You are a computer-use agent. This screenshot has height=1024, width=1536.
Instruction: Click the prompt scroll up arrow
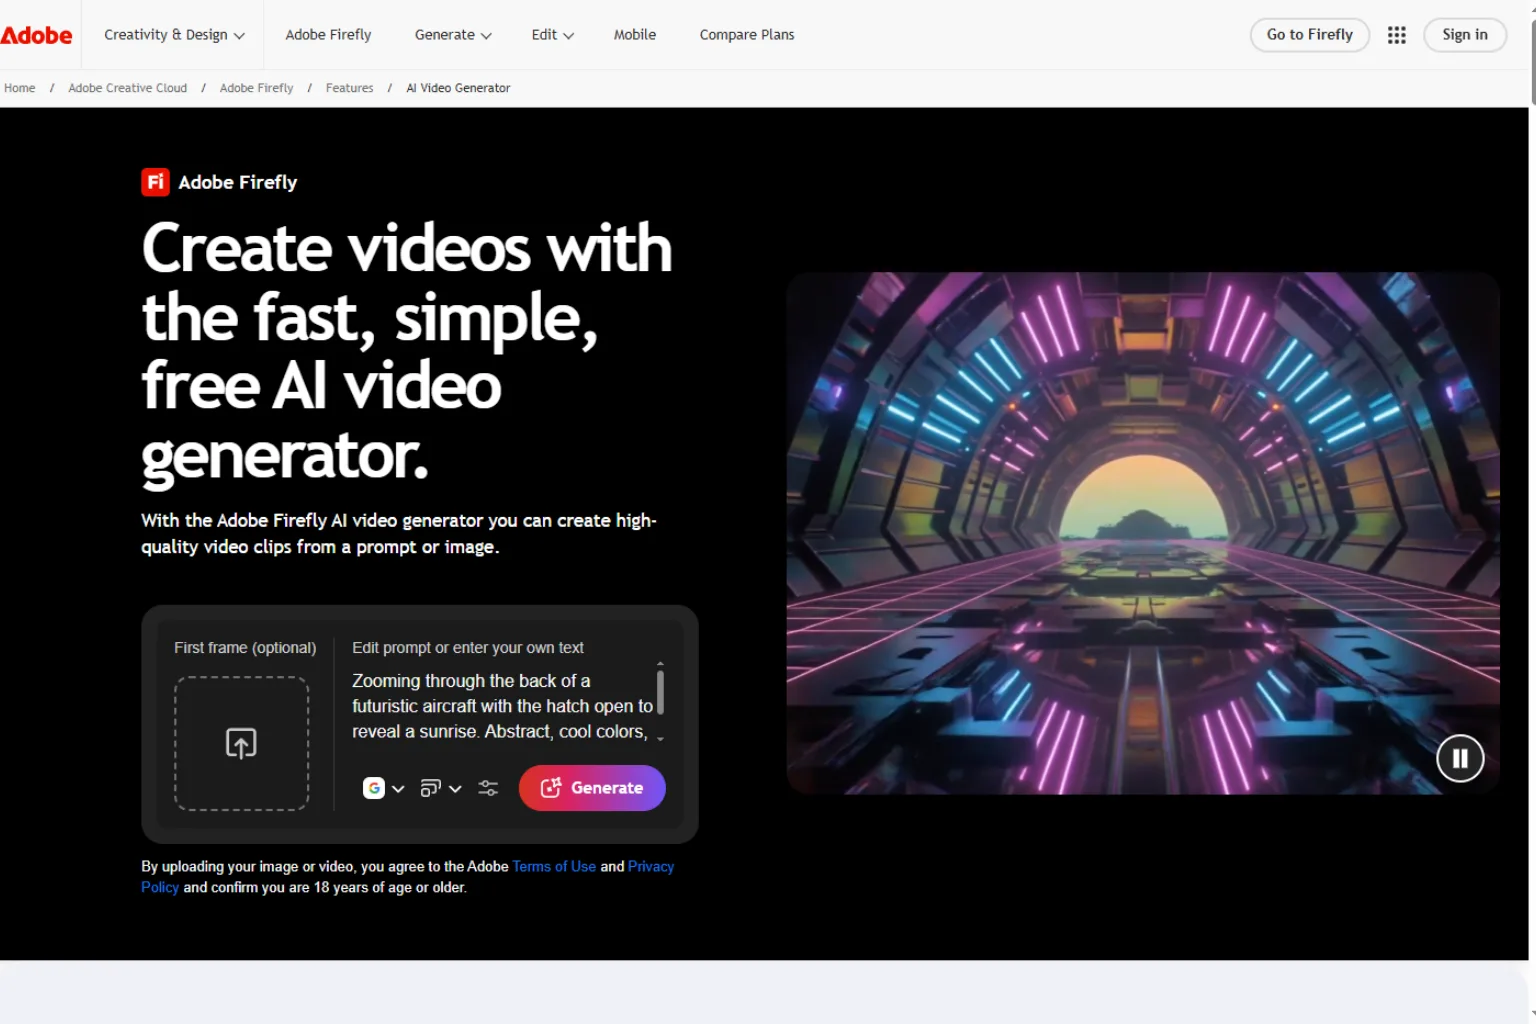click(x=660, y=664)
